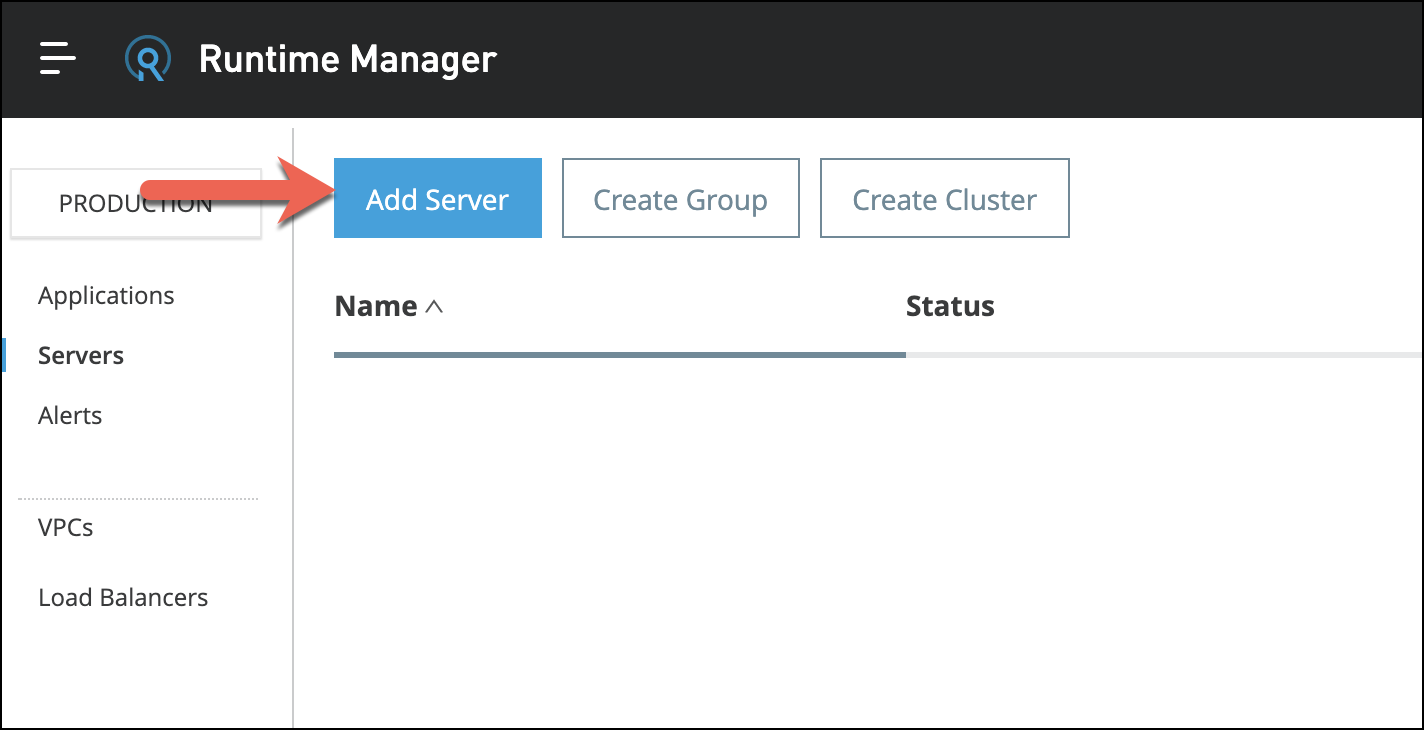This screenshot has width=1424, height=730.
Task: Click the Runtime Manager logo icon
Action: [x=148, y=59]
